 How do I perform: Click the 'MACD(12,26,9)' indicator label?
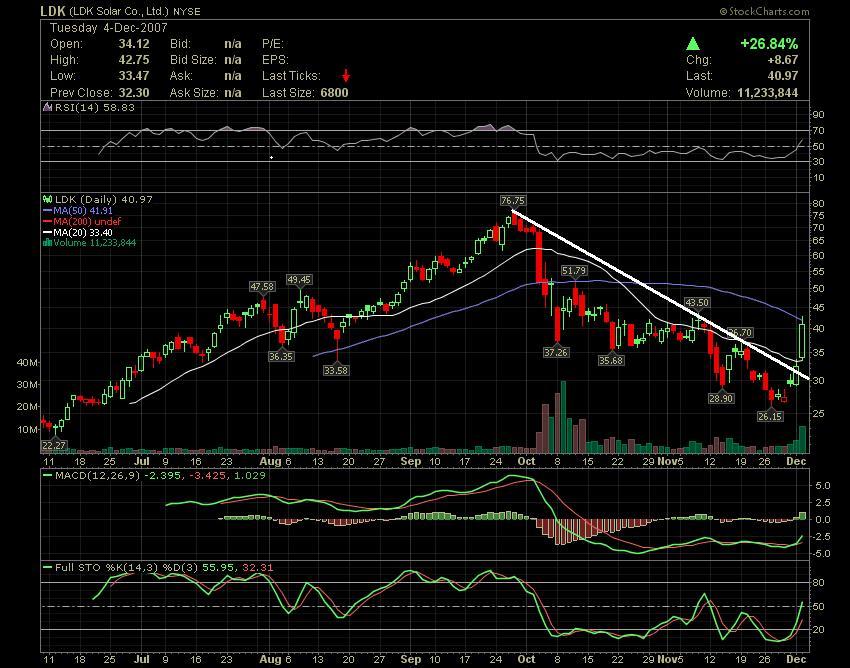tap(98, 476)
